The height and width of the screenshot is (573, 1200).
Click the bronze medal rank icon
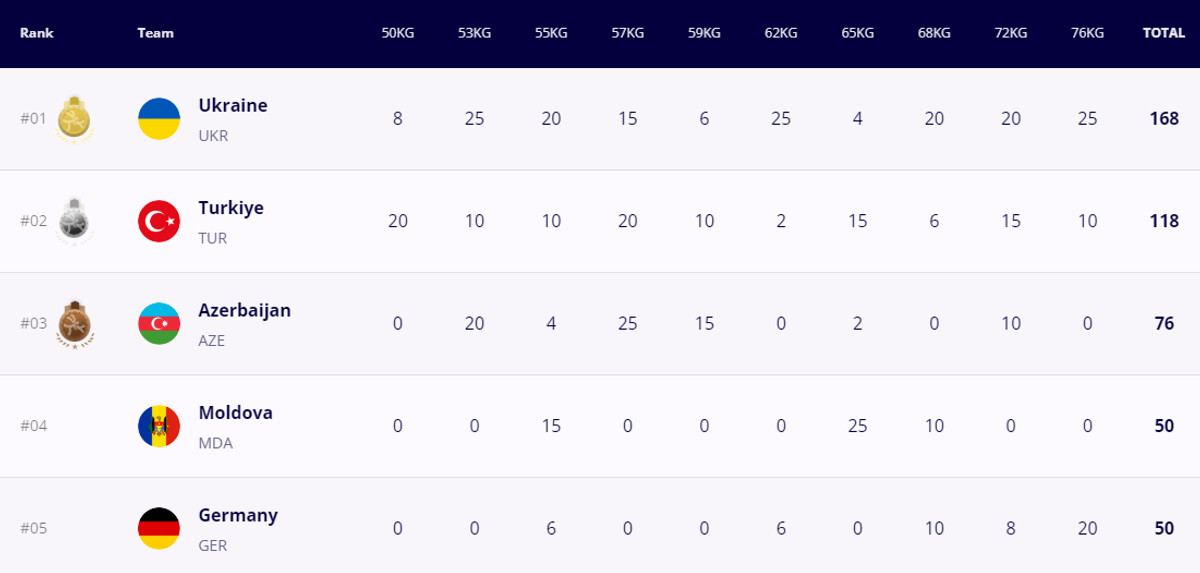(x=74, y=323)
